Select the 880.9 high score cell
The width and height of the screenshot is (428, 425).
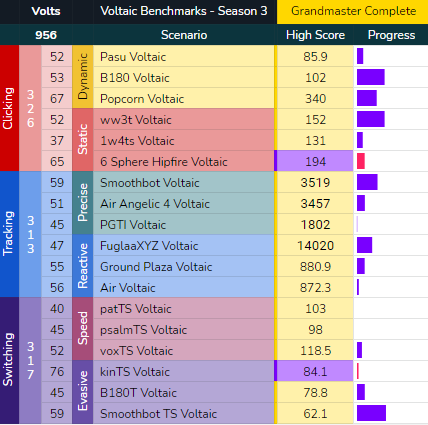coord(315,267)
